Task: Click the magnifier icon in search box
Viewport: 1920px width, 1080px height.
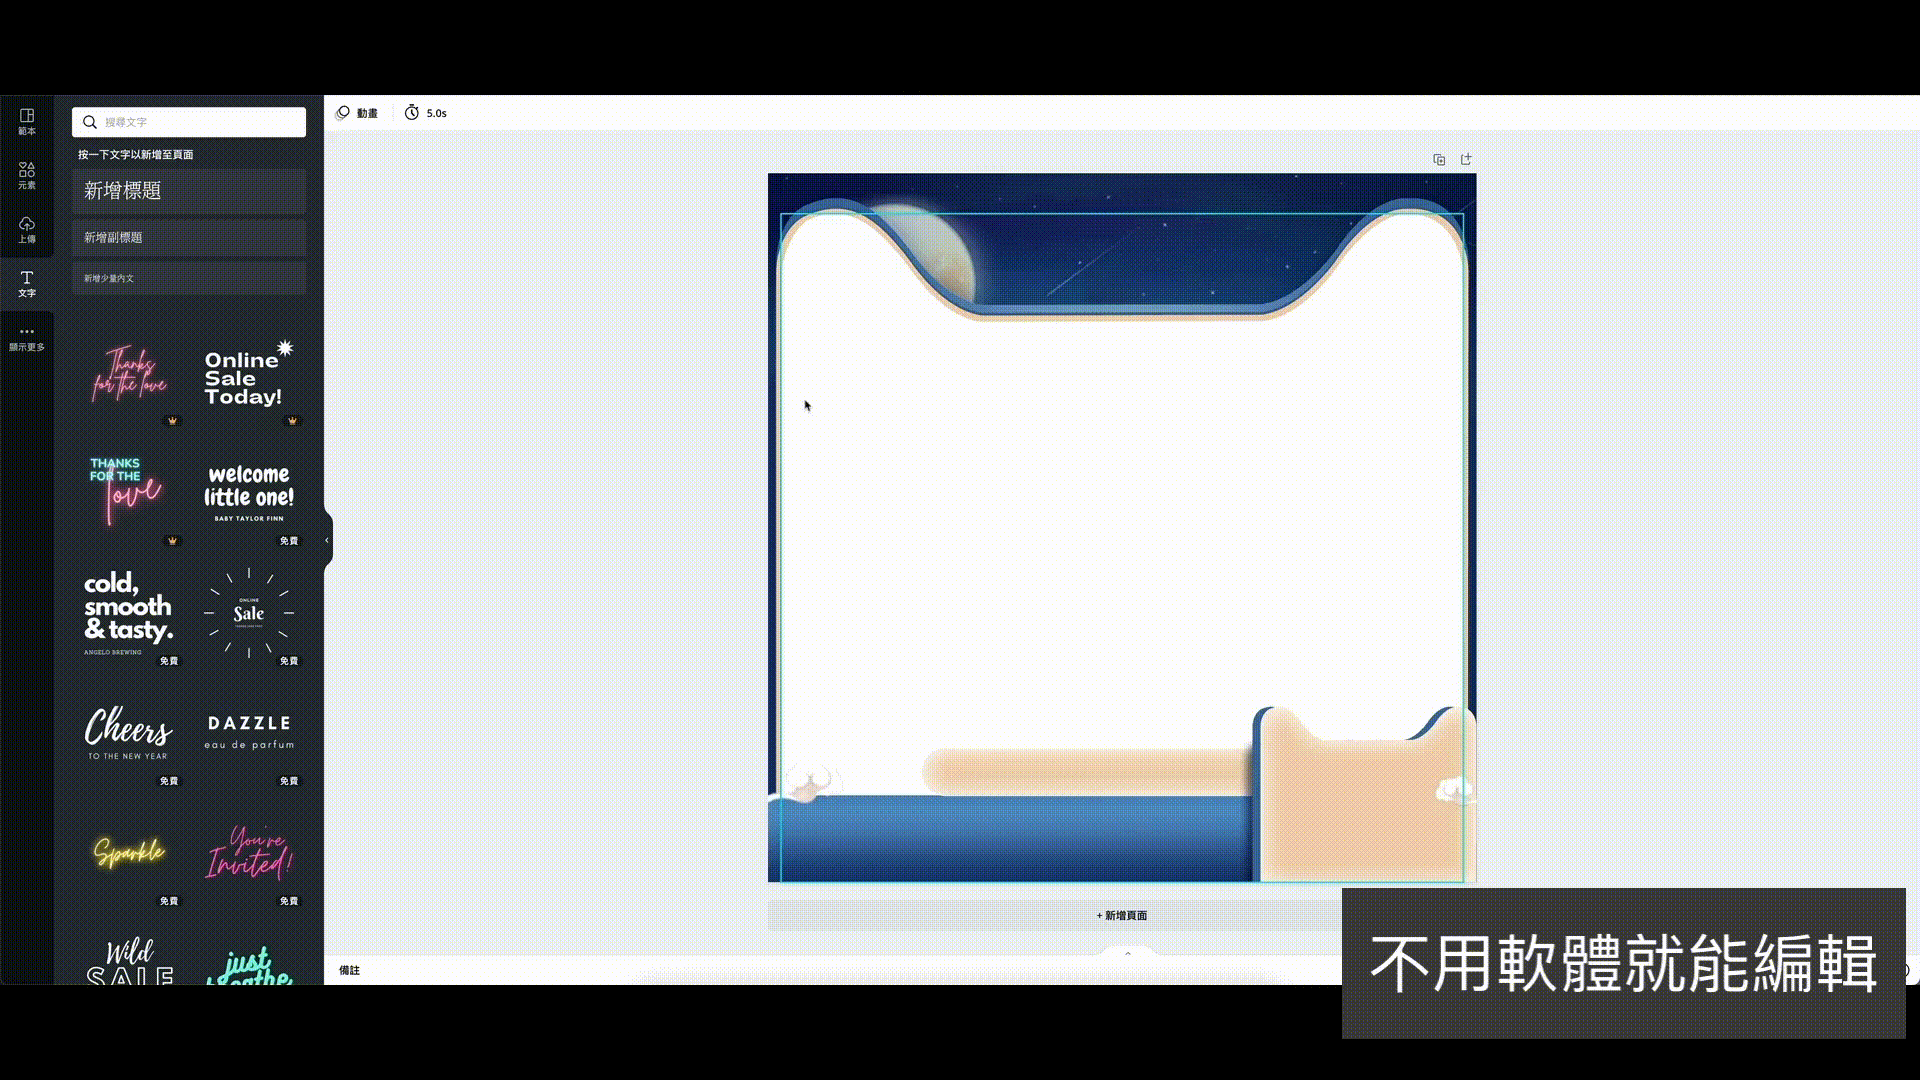Action: (90, 122)
